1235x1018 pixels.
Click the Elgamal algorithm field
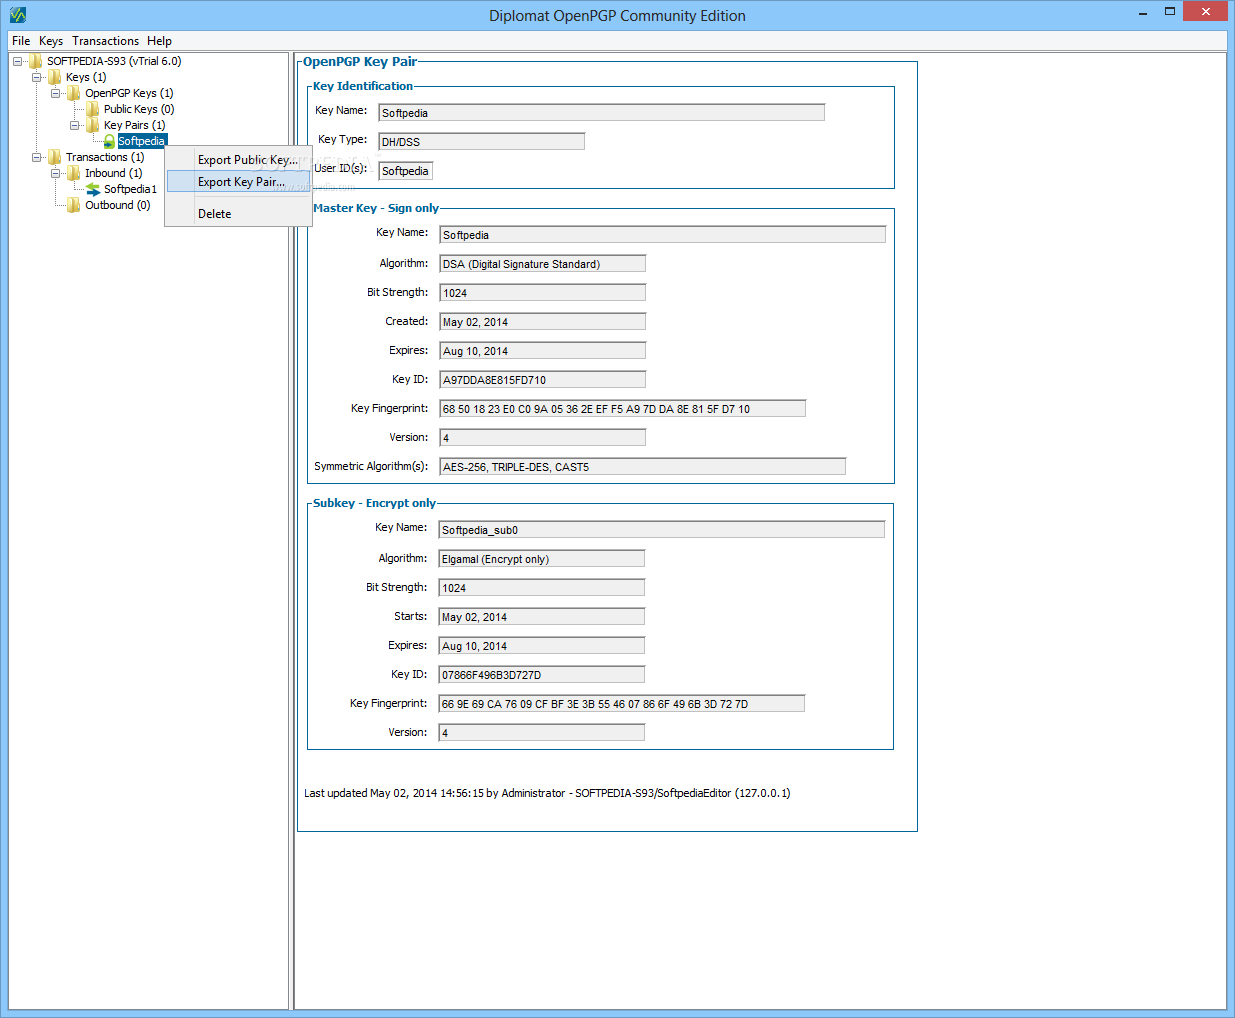click(x=541, y=559)
